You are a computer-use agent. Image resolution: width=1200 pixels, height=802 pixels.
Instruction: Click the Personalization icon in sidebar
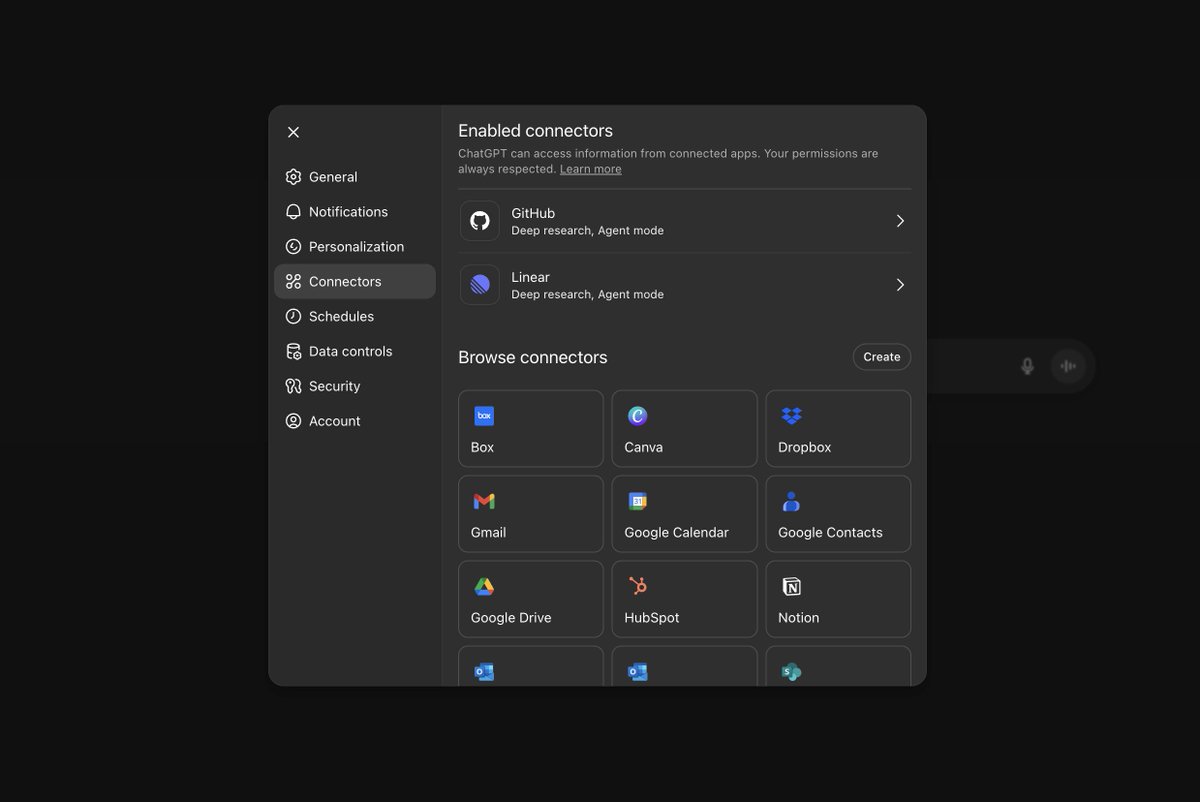pos(293,247)
